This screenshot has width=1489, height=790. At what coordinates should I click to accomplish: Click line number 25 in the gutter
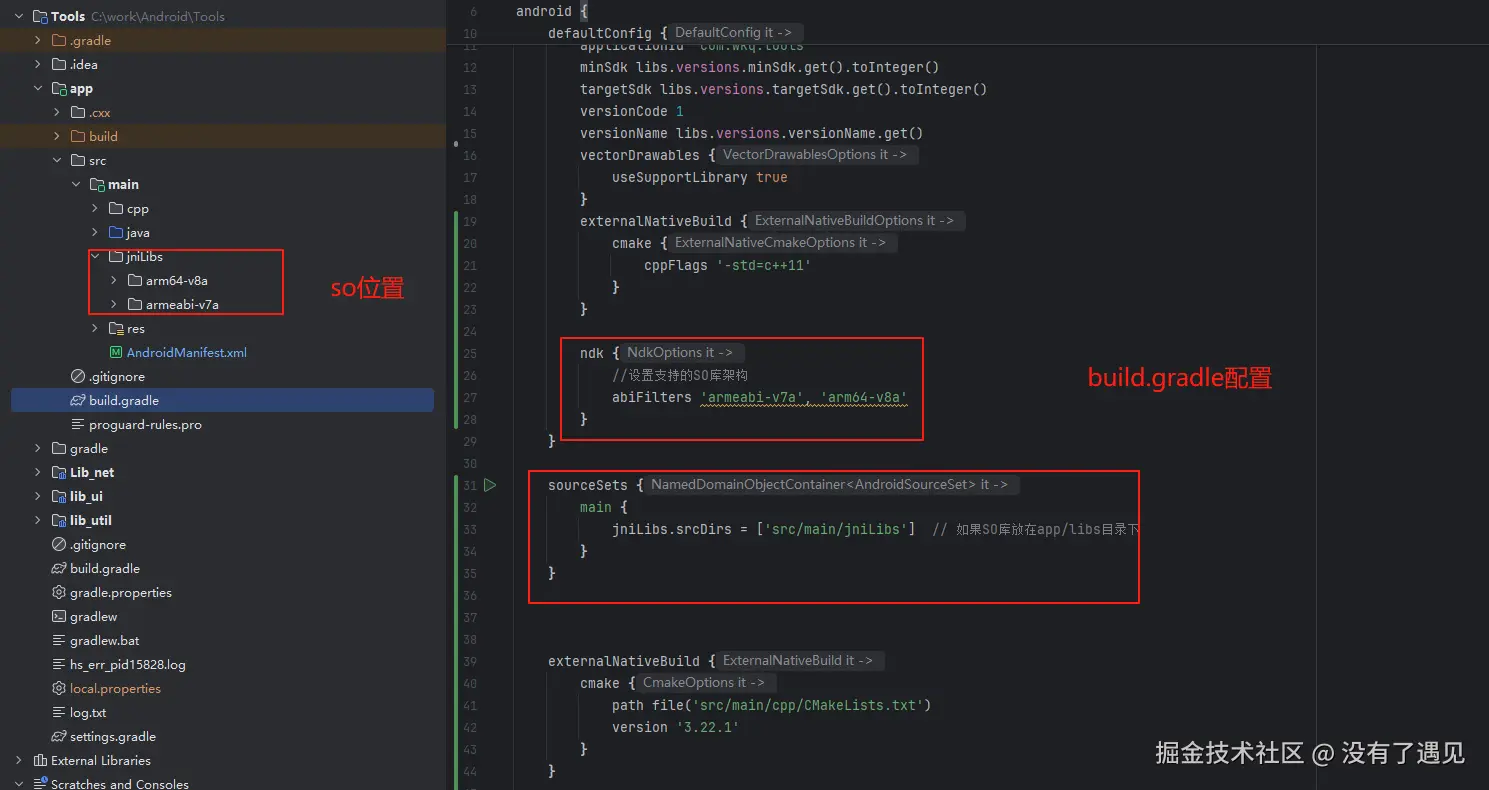pos(469,353)
